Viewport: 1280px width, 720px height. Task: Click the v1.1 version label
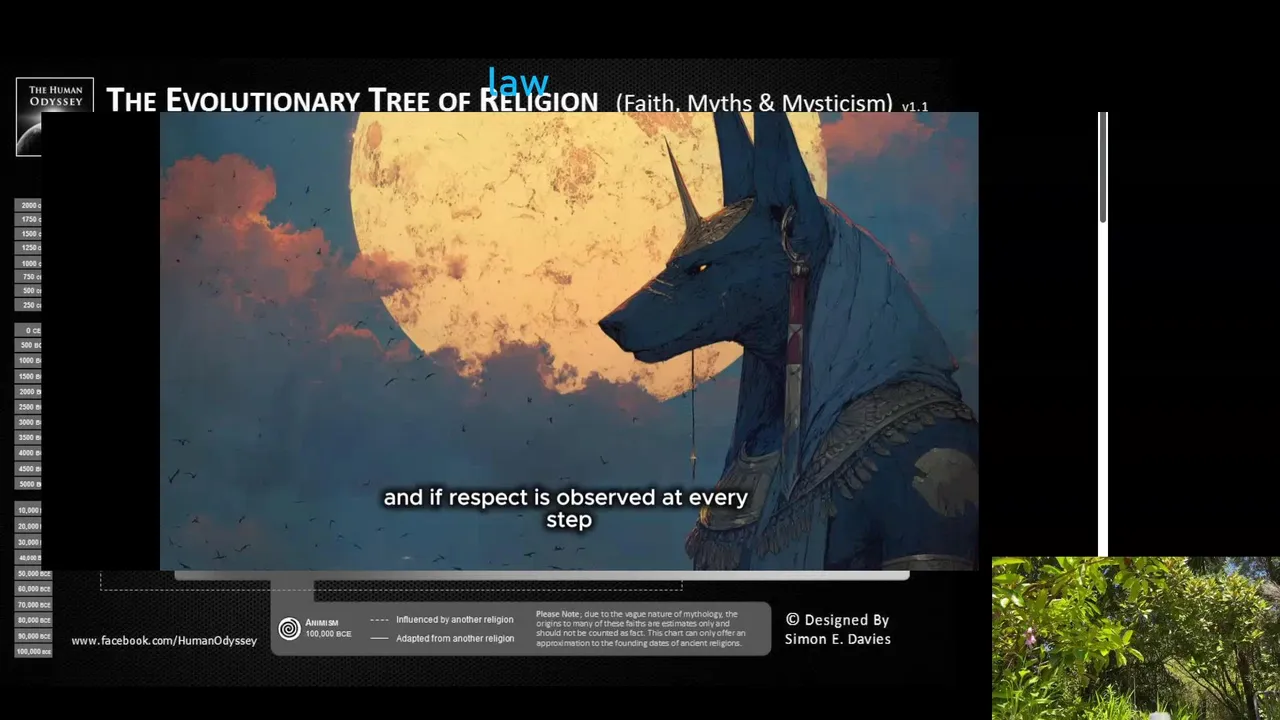pyautogui.click(x=915, y=106)
